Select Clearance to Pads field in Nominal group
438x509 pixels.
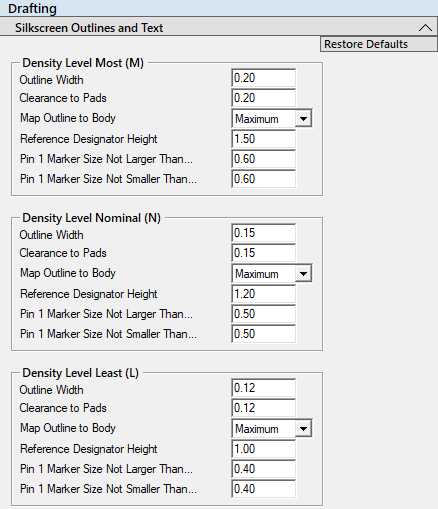coord(263,253)
